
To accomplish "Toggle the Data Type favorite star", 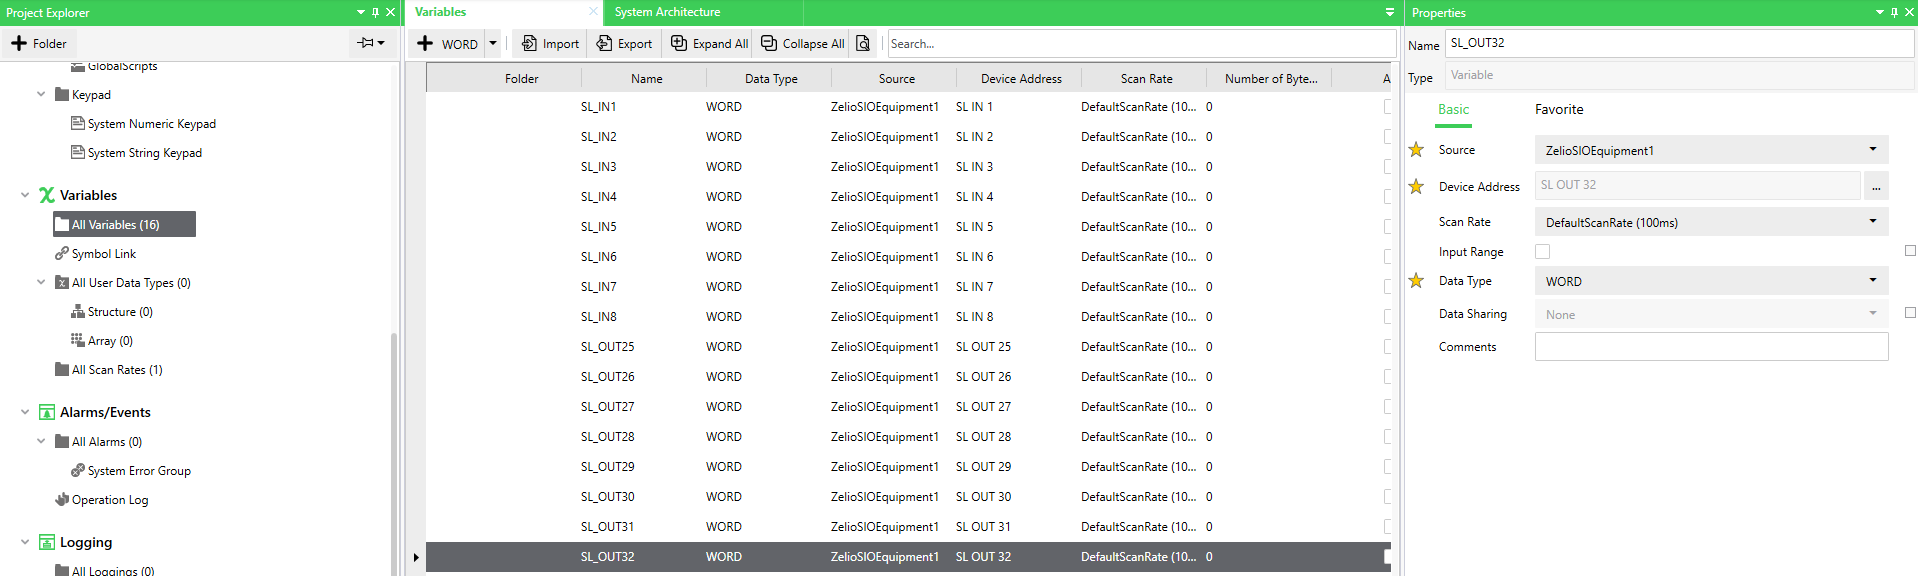I will click(x=1416, y=281).
